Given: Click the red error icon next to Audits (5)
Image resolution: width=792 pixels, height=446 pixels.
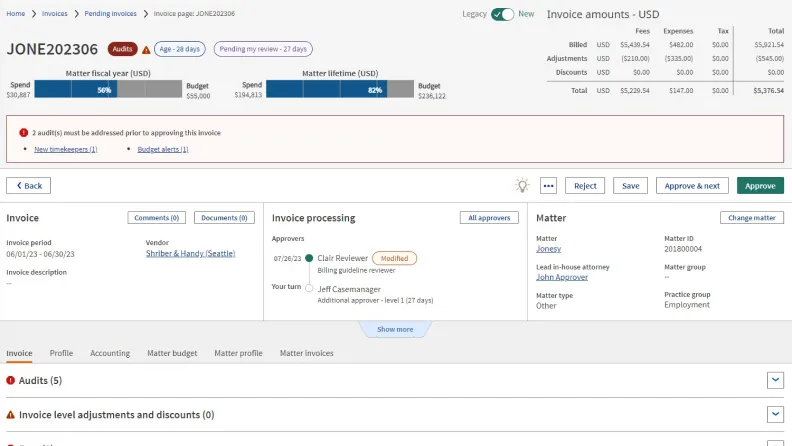Looking at the screenshot, I should tap(11, 381).
